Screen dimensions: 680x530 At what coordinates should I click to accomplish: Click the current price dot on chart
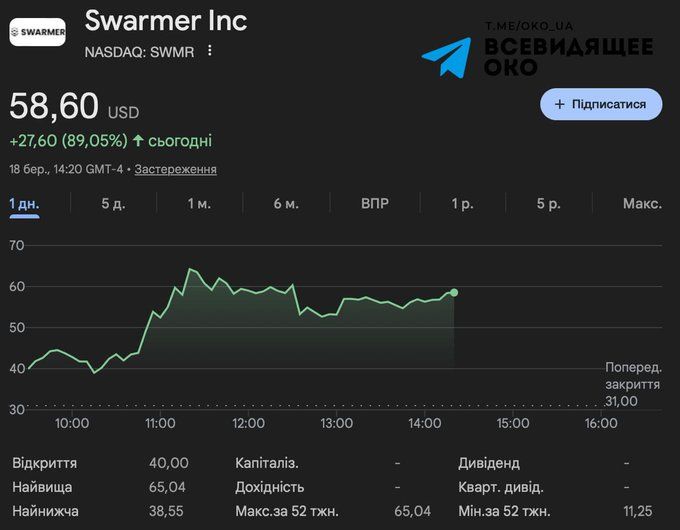454,292
